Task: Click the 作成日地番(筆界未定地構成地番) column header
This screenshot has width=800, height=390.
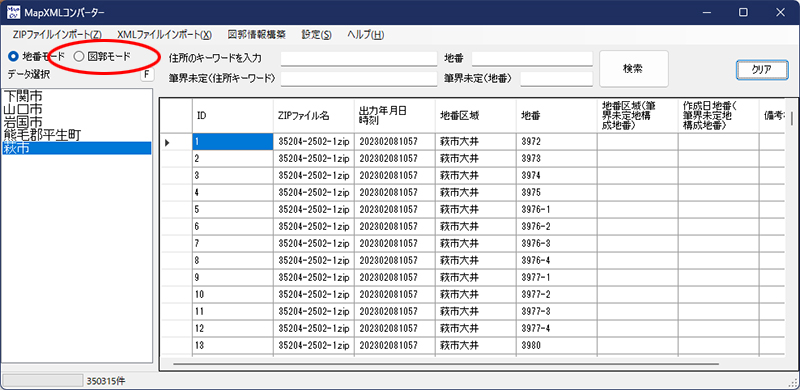Action: pyautogui.click(x=718, y=116)
